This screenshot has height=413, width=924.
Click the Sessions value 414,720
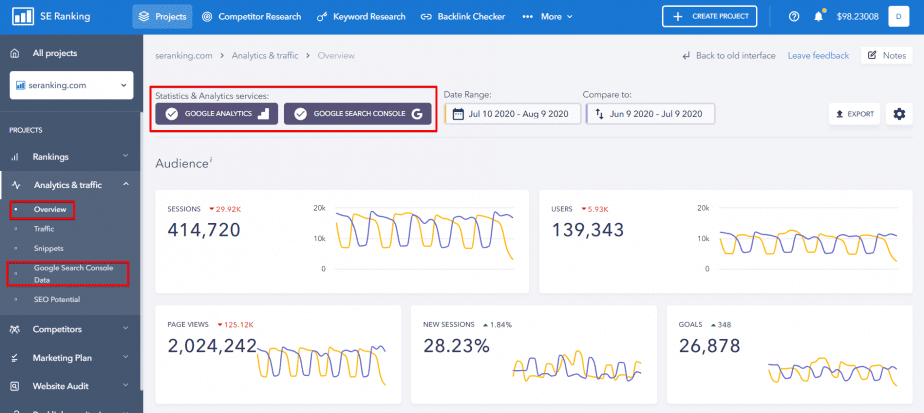coord(204,229)
